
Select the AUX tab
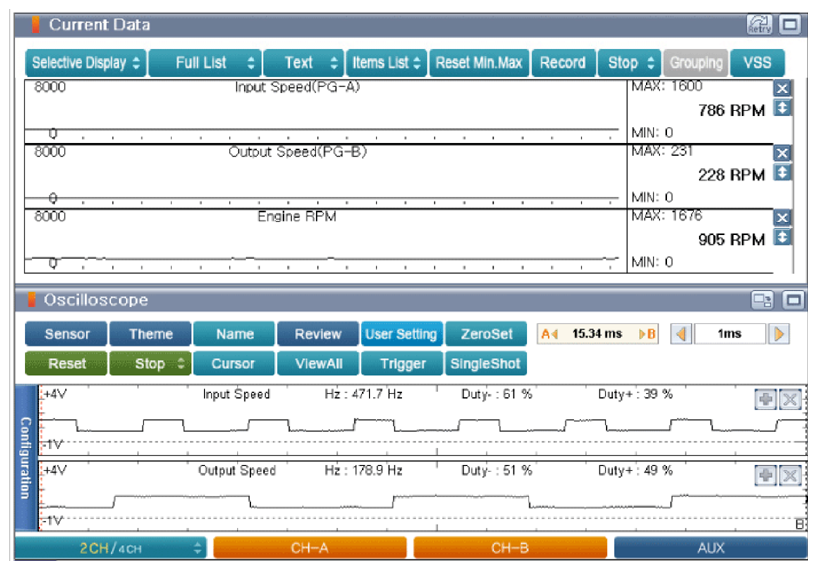click(x=711, y=548)
